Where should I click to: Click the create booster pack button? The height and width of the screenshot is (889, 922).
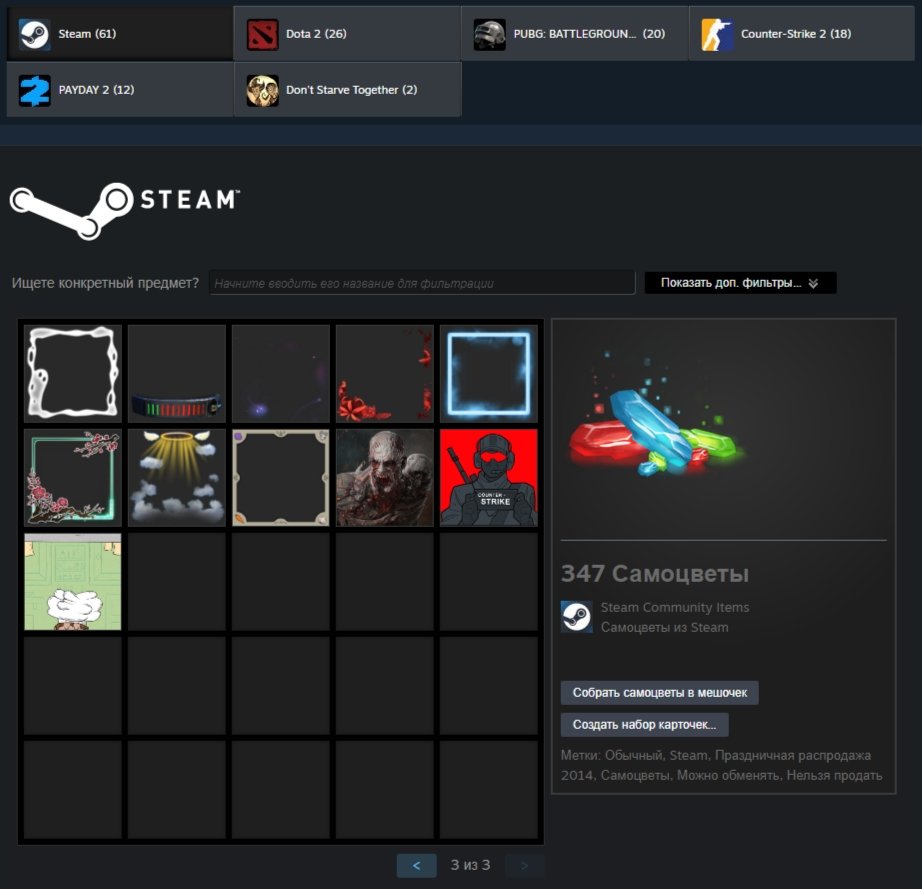tap(644, 724)
